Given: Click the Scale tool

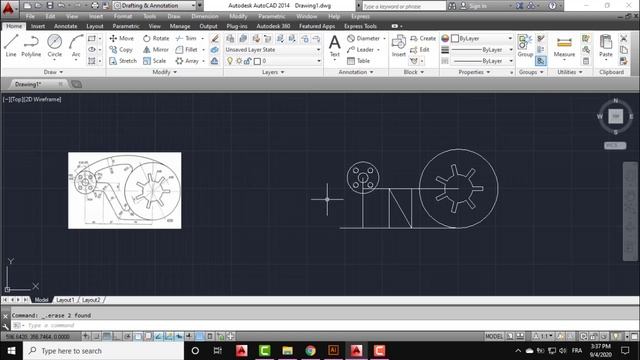Looking at the screenshot, I should 155,61.
